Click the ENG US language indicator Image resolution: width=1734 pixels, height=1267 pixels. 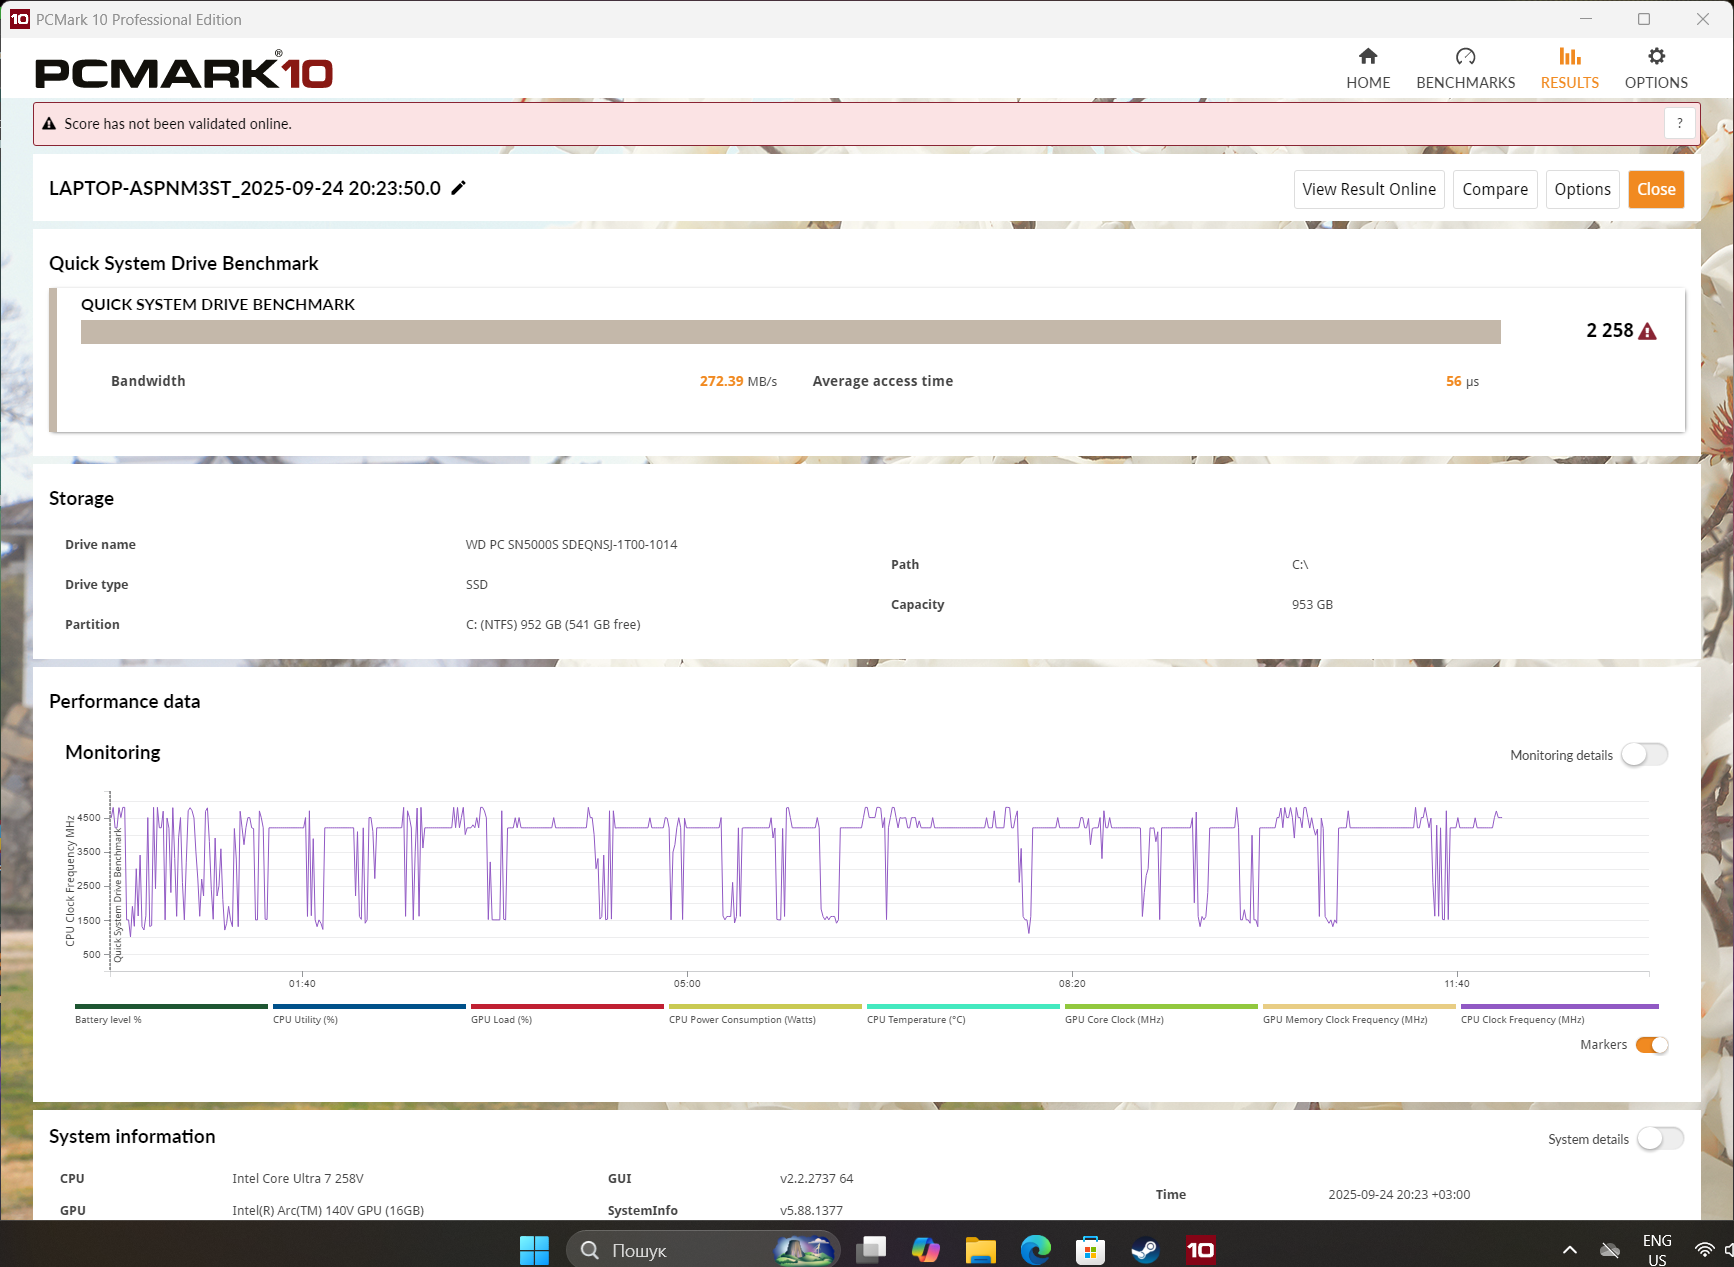click(x=1657, y=1249)
